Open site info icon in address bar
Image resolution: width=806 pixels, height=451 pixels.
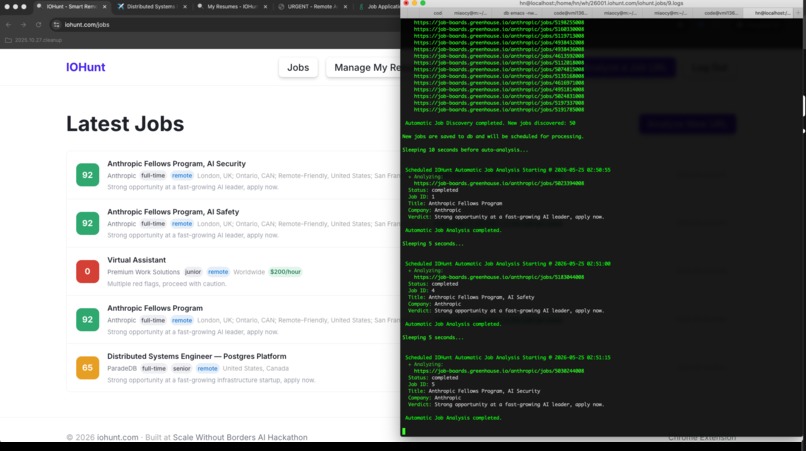pyautogui.click(x=57, y=25)
